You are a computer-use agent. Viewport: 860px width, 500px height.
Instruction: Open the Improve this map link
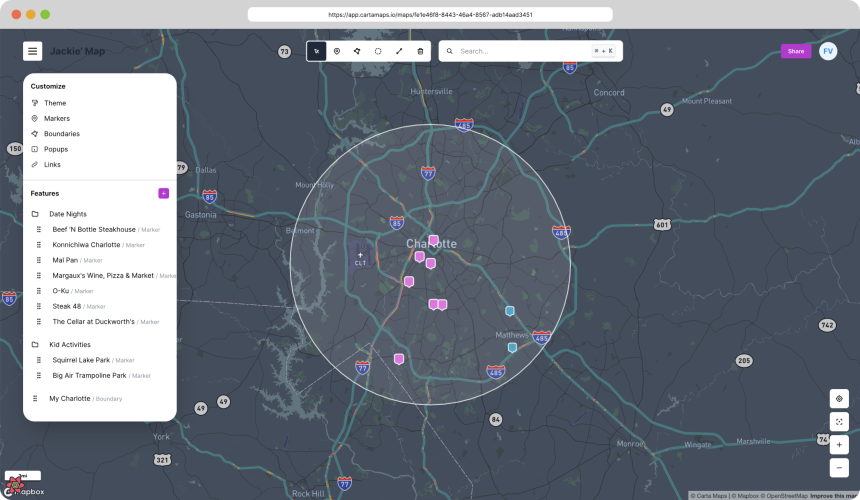point(834,496)
